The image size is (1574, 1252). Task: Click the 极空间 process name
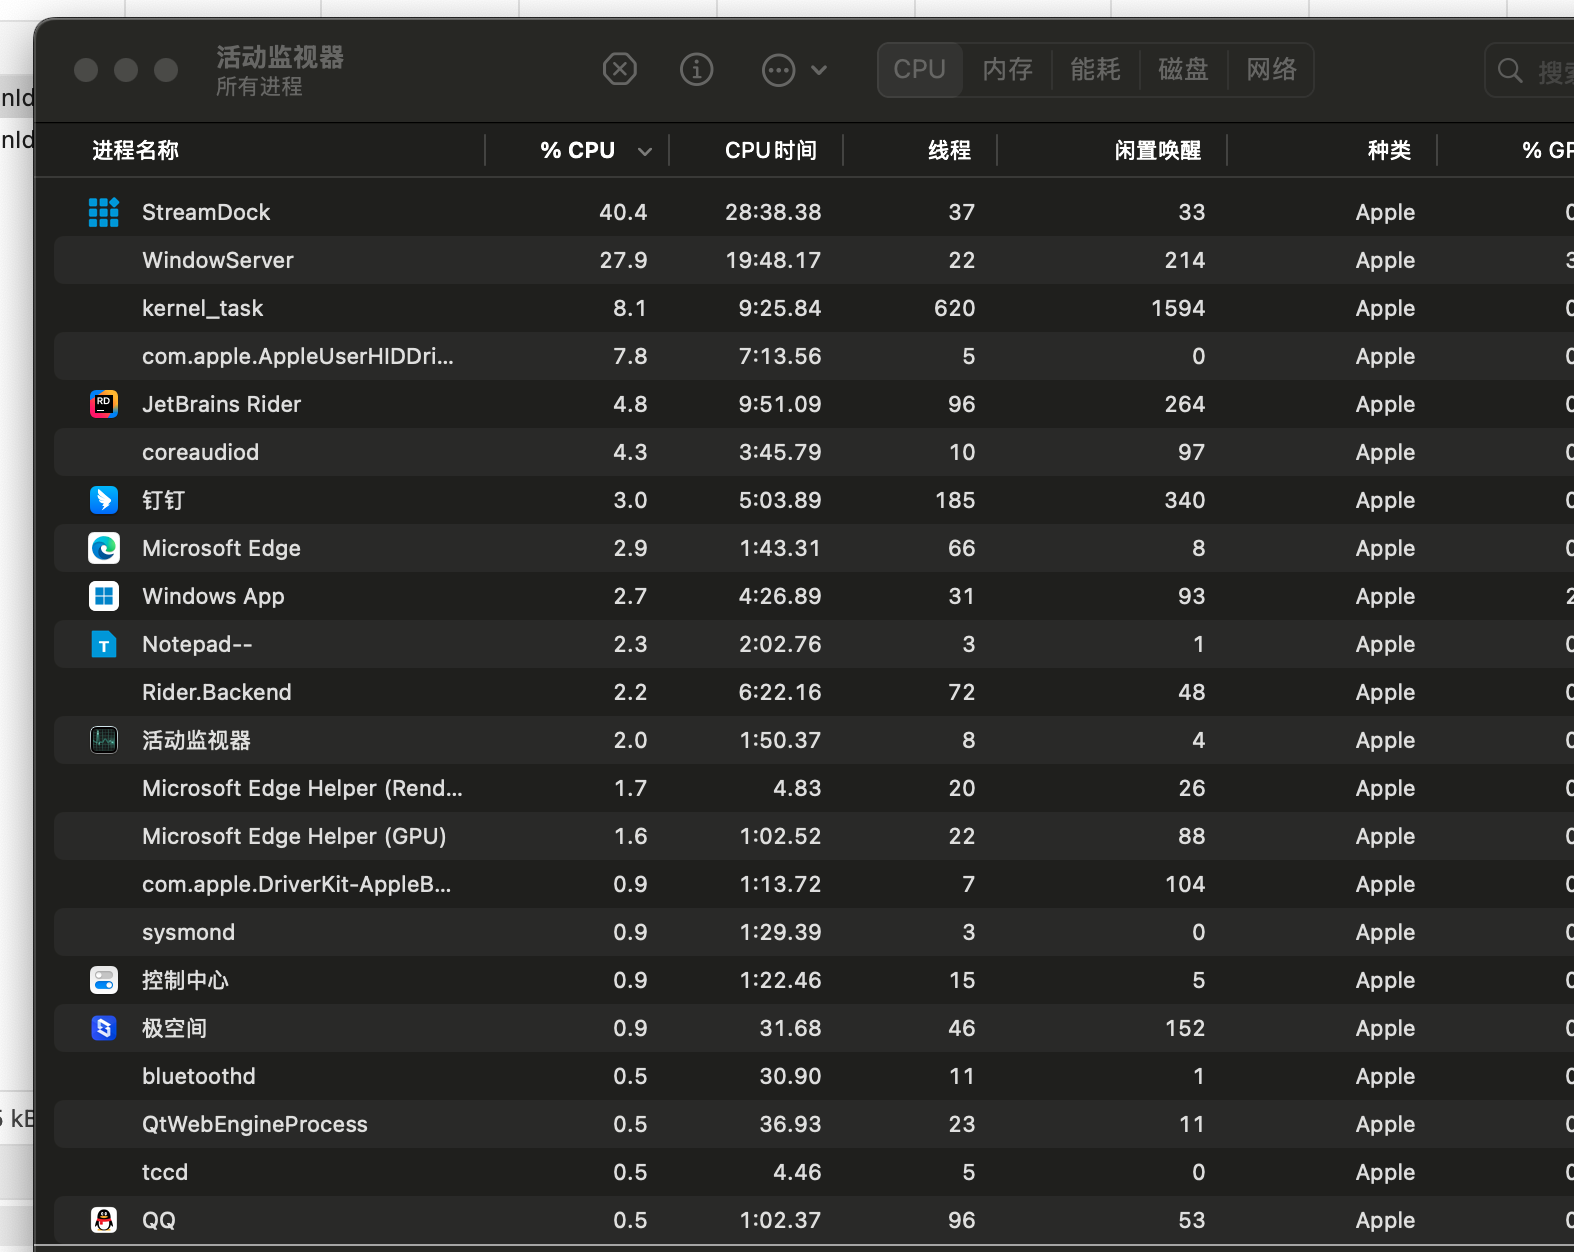174,1028
